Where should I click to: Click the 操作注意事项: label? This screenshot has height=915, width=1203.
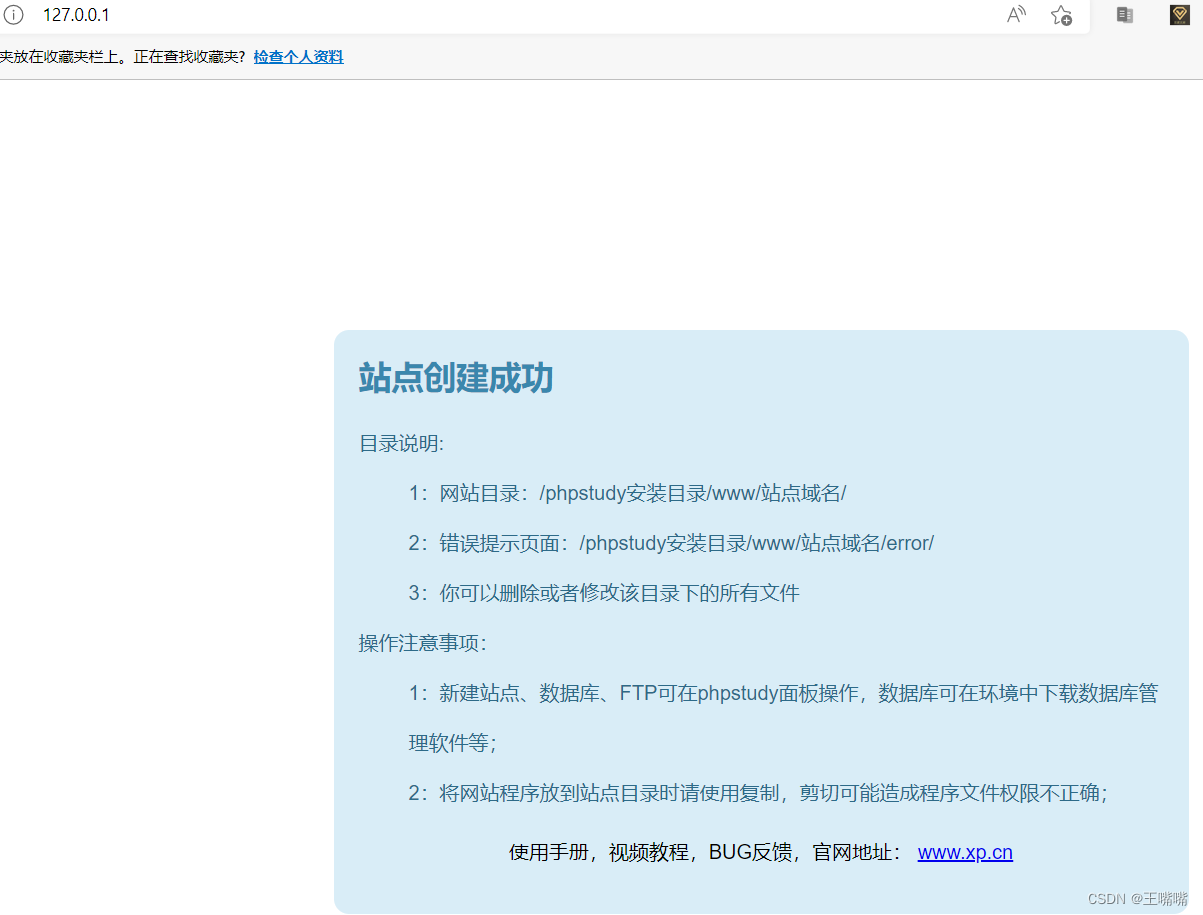423,643
